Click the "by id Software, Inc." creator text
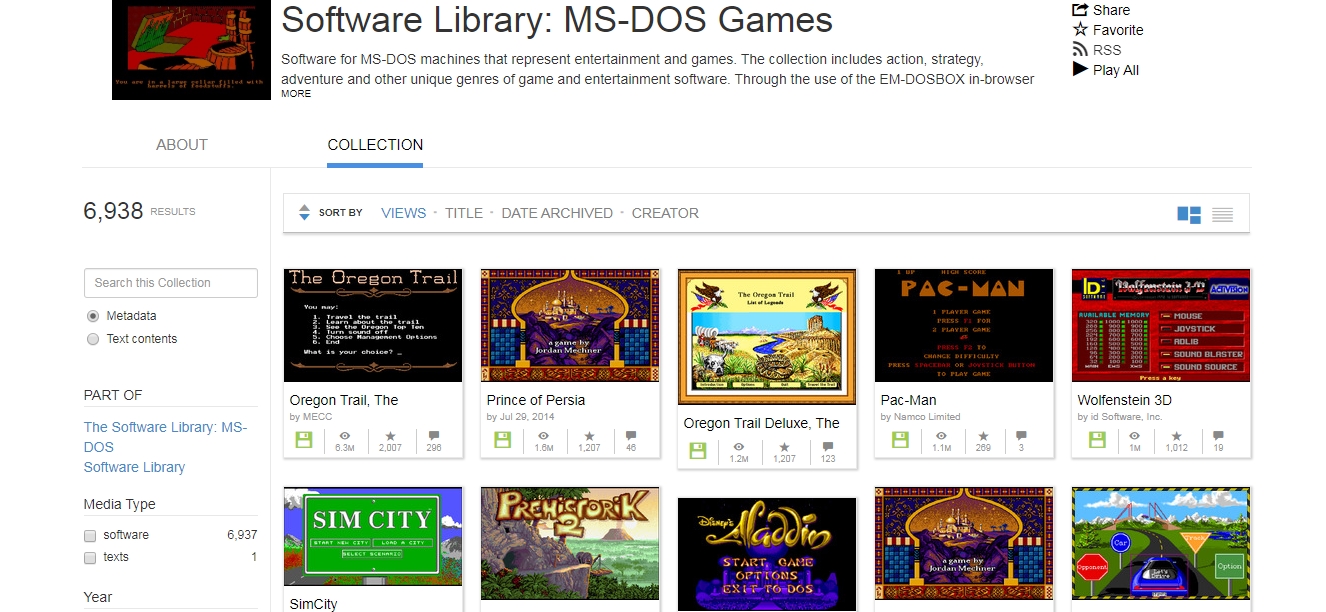1326x612 pixels. (x=1121, y=417)
